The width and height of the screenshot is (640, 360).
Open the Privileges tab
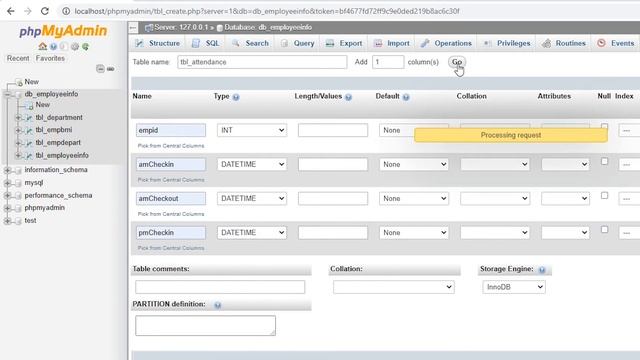[x=507, y=43]
